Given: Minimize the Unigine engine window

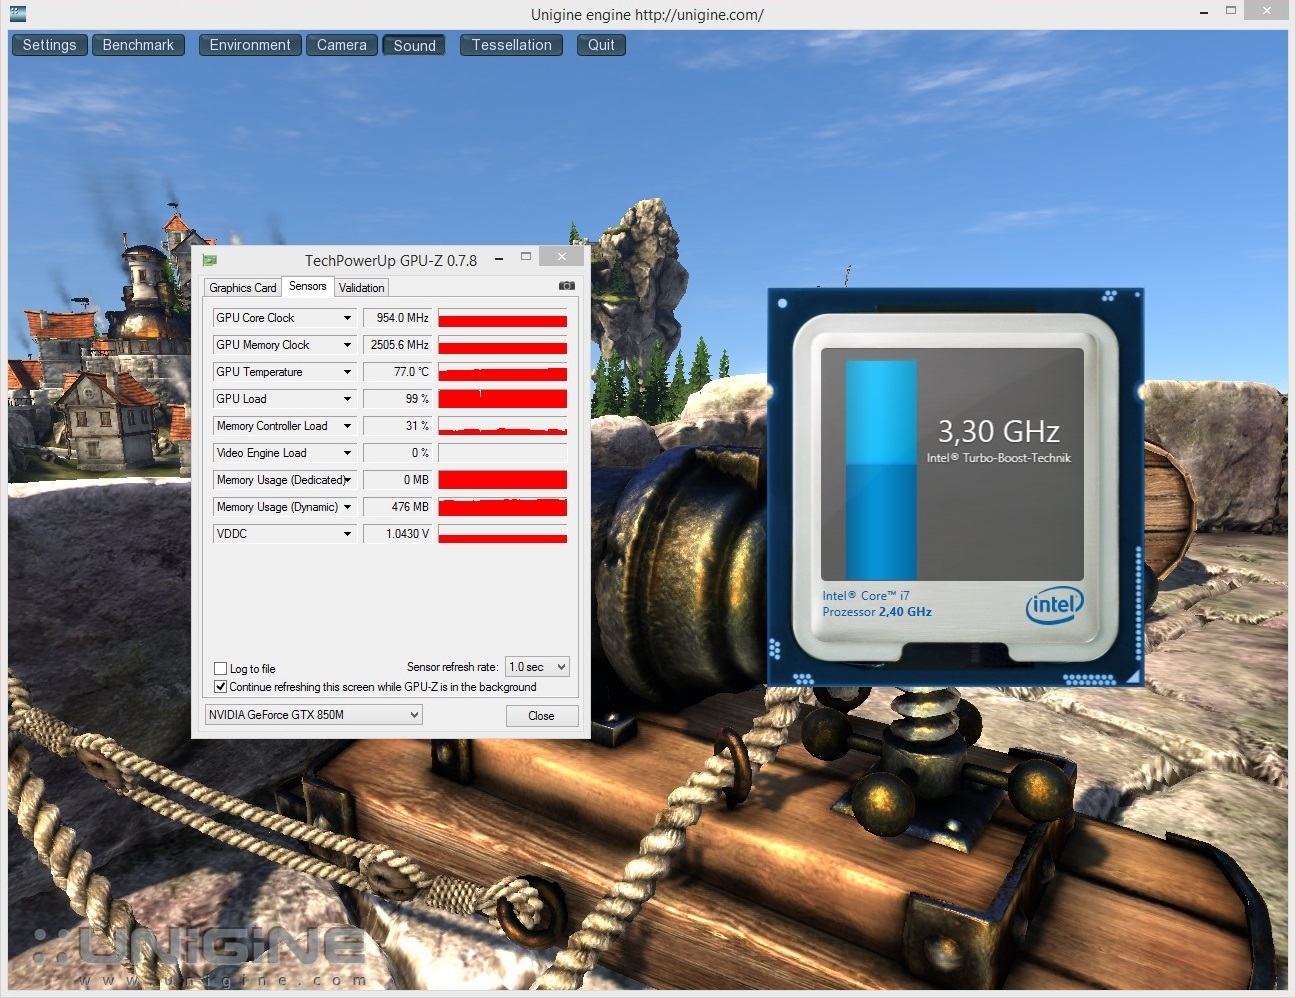Looking at the screenshot, I should [1202, 12].
